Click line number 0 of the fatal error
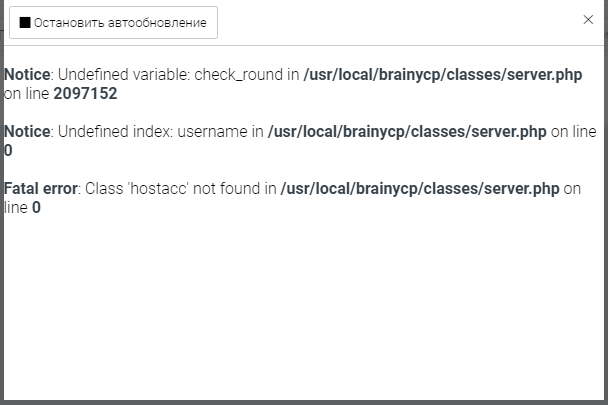 click(x=37, y=208)
